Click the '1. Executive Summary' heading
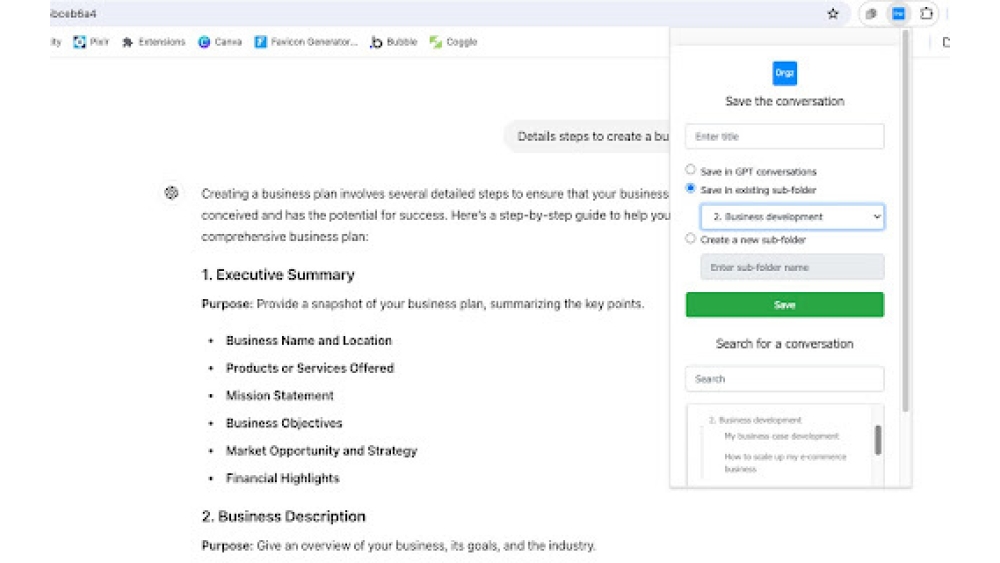The height and width of the screenshot is (563, 1000). 278,275
